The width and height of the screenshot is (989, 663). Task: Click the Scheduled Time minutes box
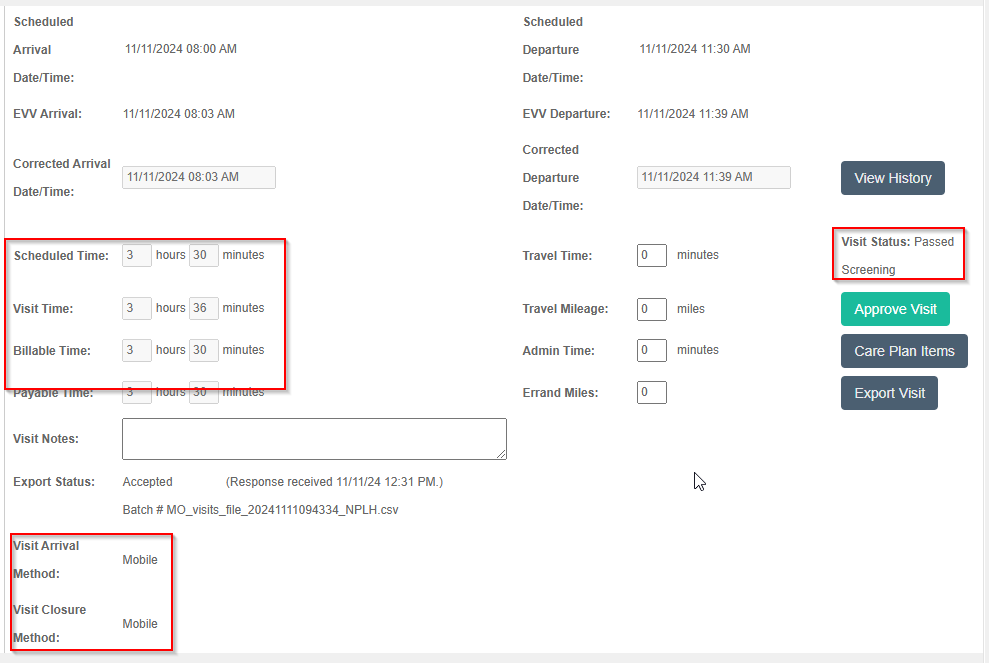[x=204, y=255]
